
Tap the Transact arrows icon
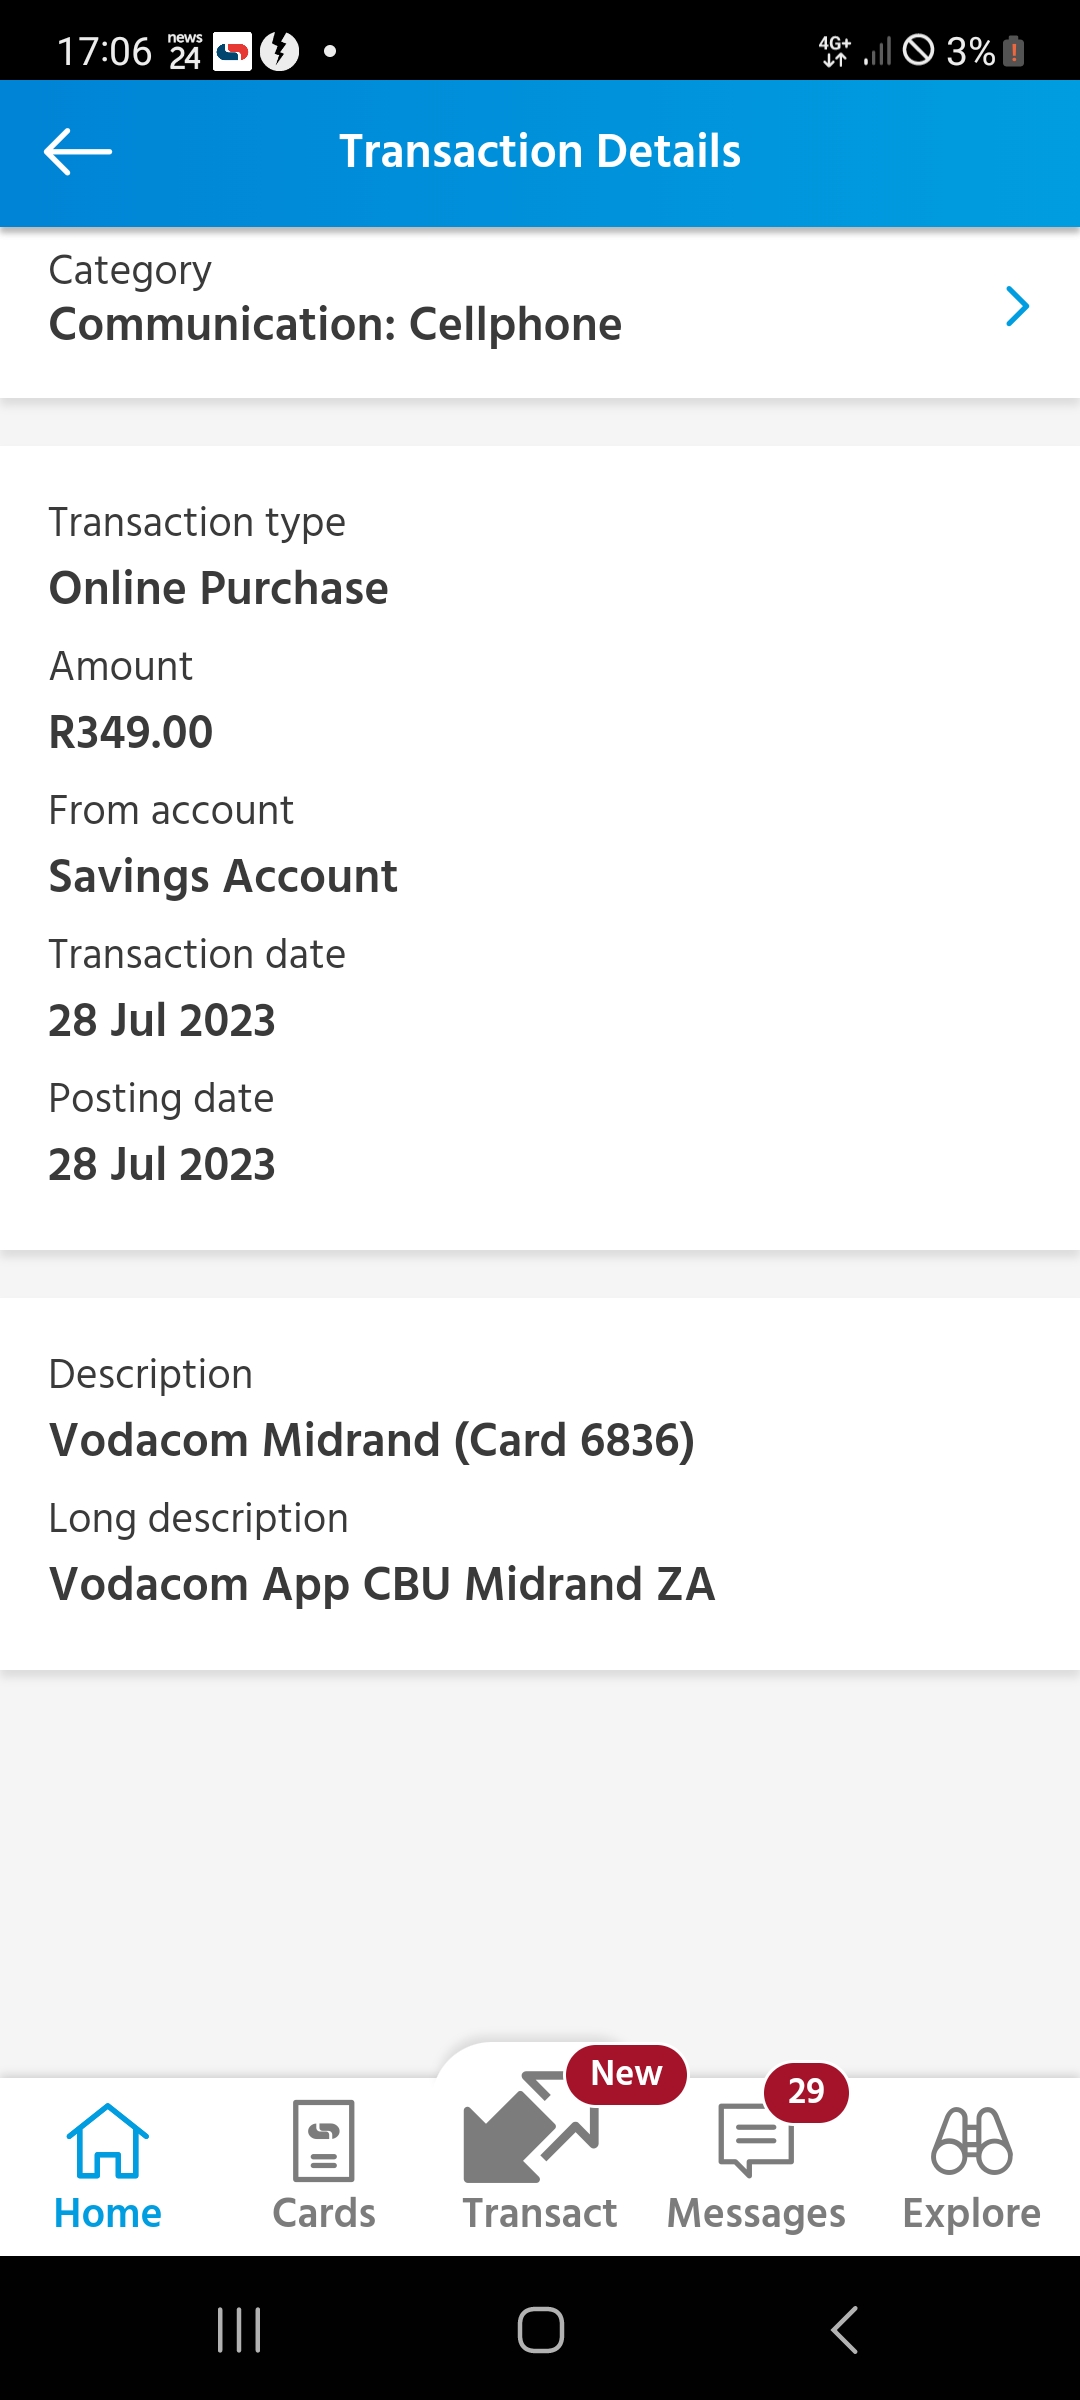coord(530,2130)
